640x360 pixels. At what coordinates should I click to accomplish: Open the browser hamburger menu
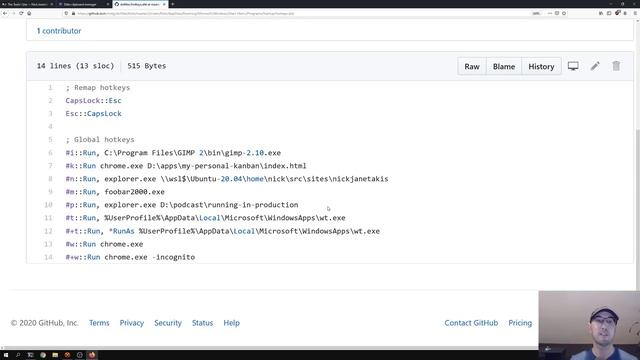click(635, 13)
